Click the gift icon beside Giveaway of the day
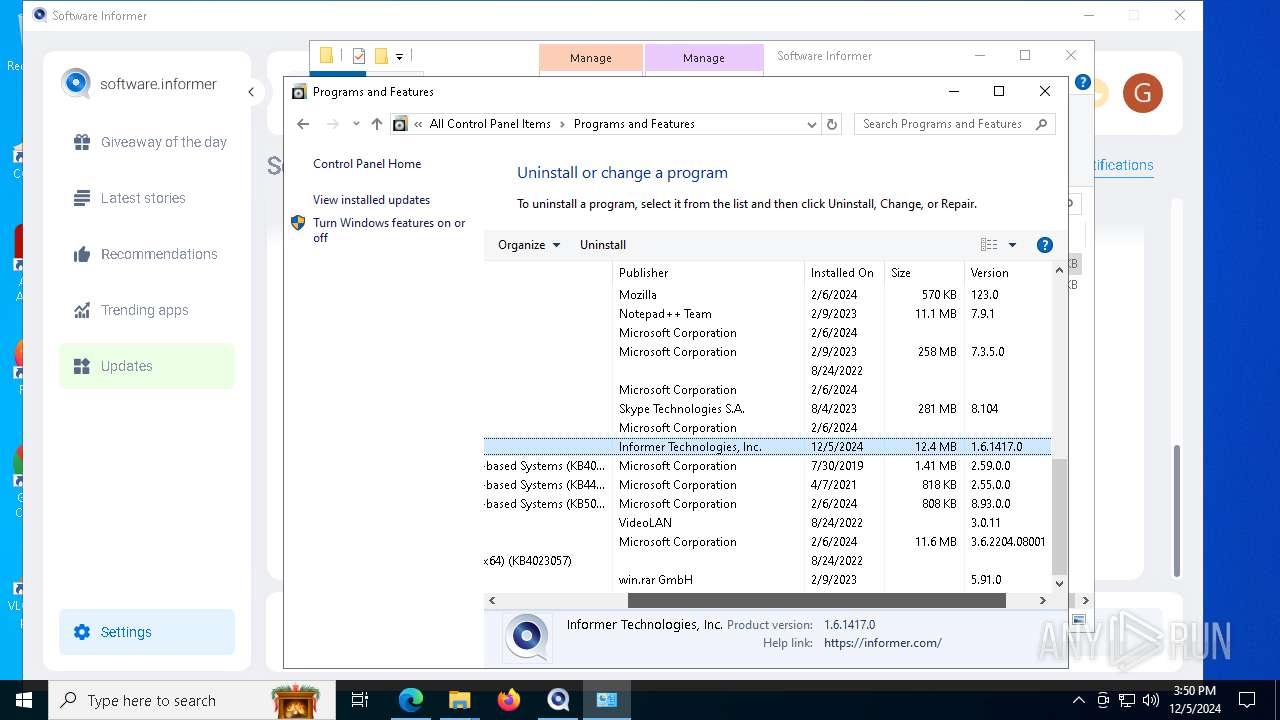The height and width of the screenshot is (720, 1280). [x=82, y=142]
